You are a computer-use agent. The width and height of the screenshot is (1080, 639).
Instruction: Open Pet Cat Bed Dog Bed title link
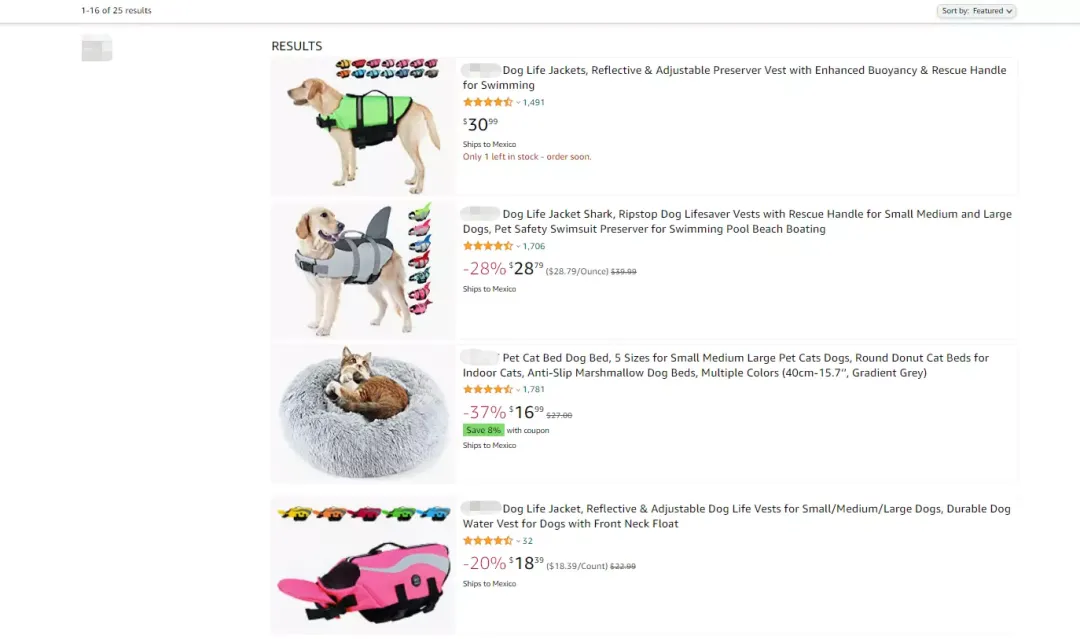click(725, 366)
